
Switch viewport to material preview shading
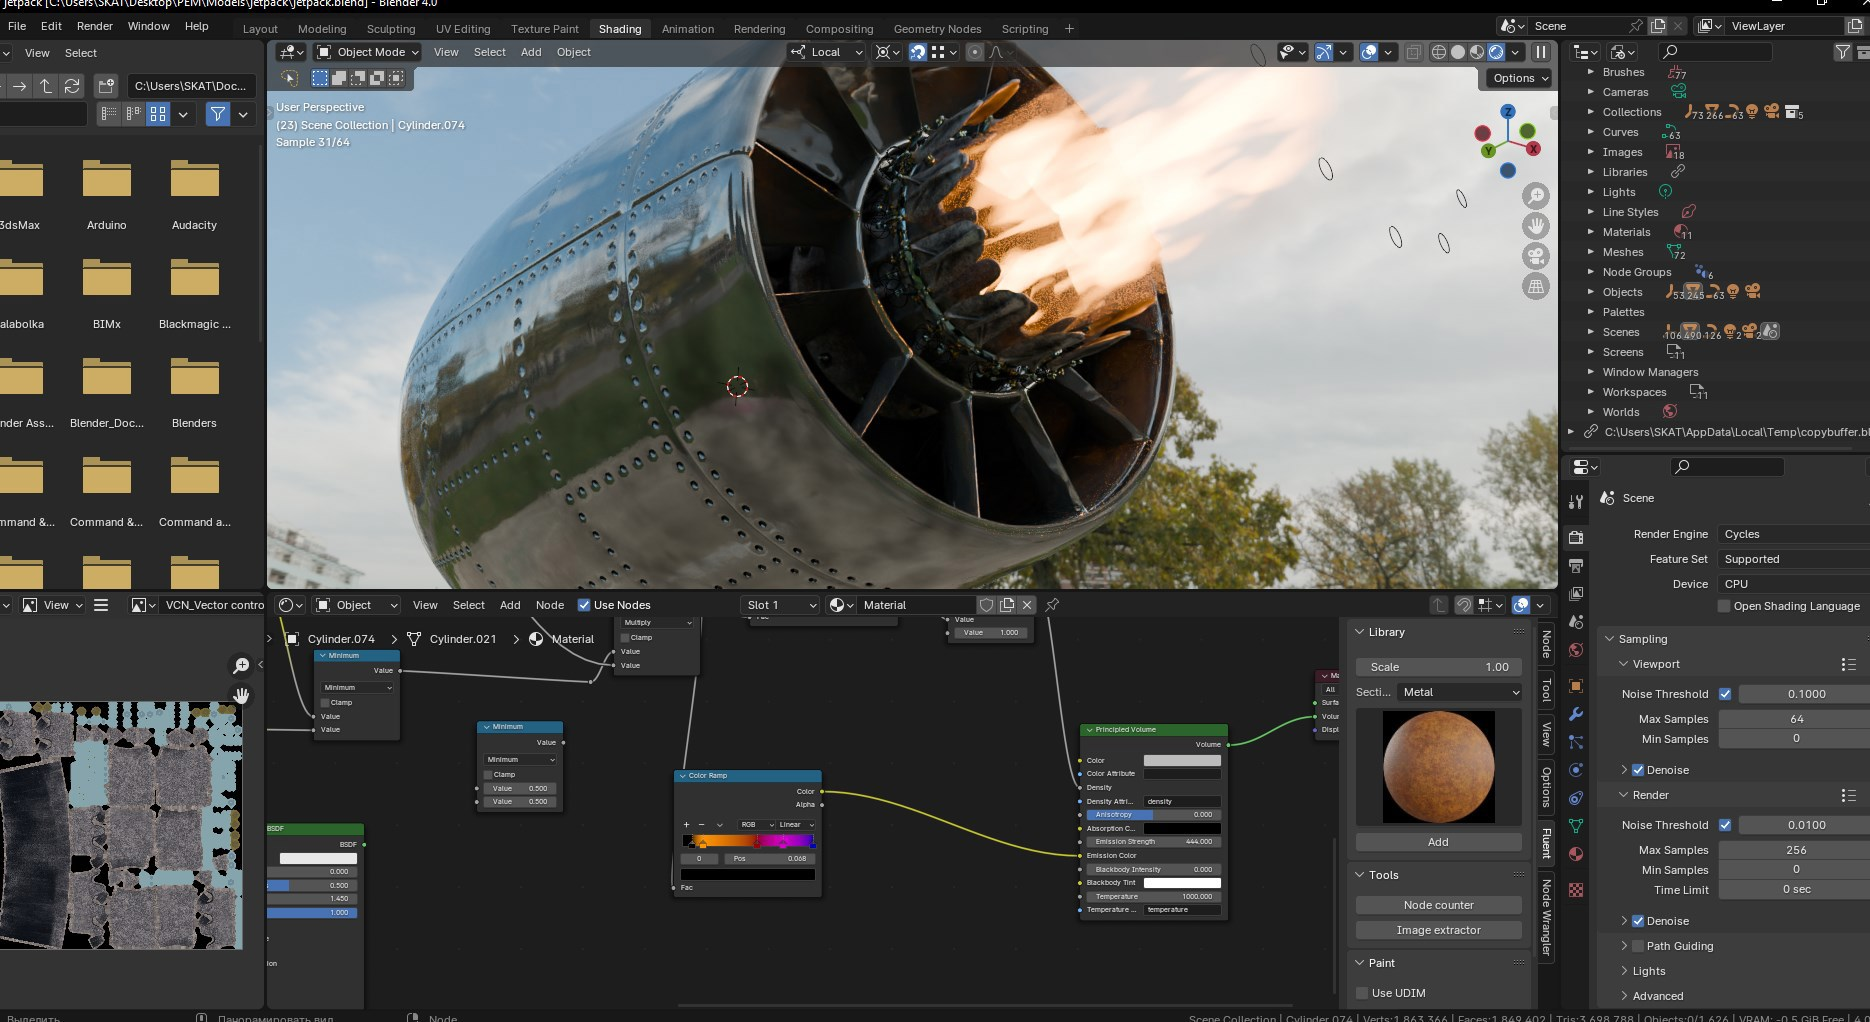(x=1477, y=52)
